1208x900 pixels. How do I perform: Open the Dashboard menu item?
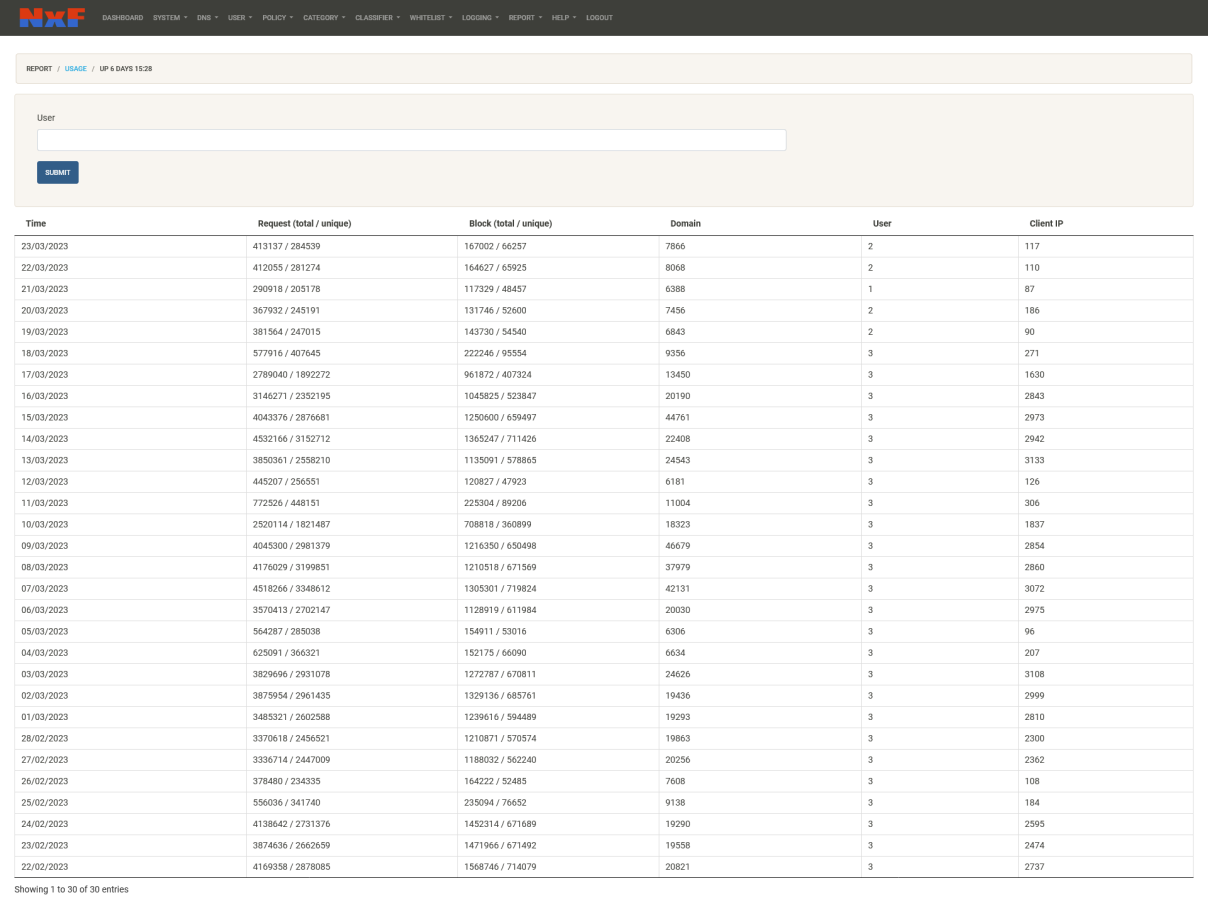122,18
